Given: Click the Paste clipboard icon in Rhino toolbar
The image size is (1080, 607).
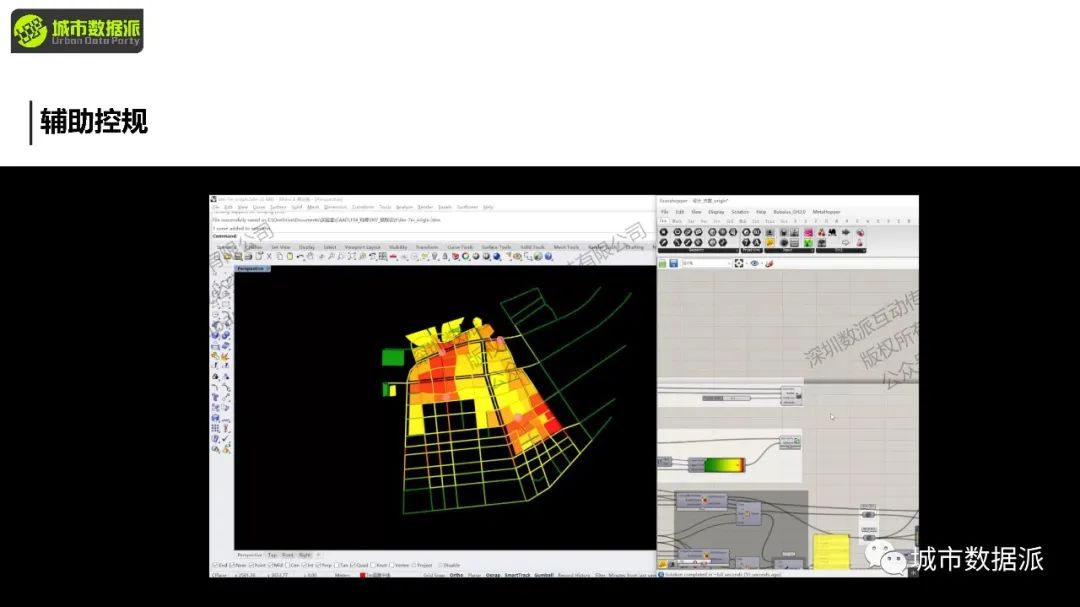Looking at the screenshot, I should (x=289, y=256).
